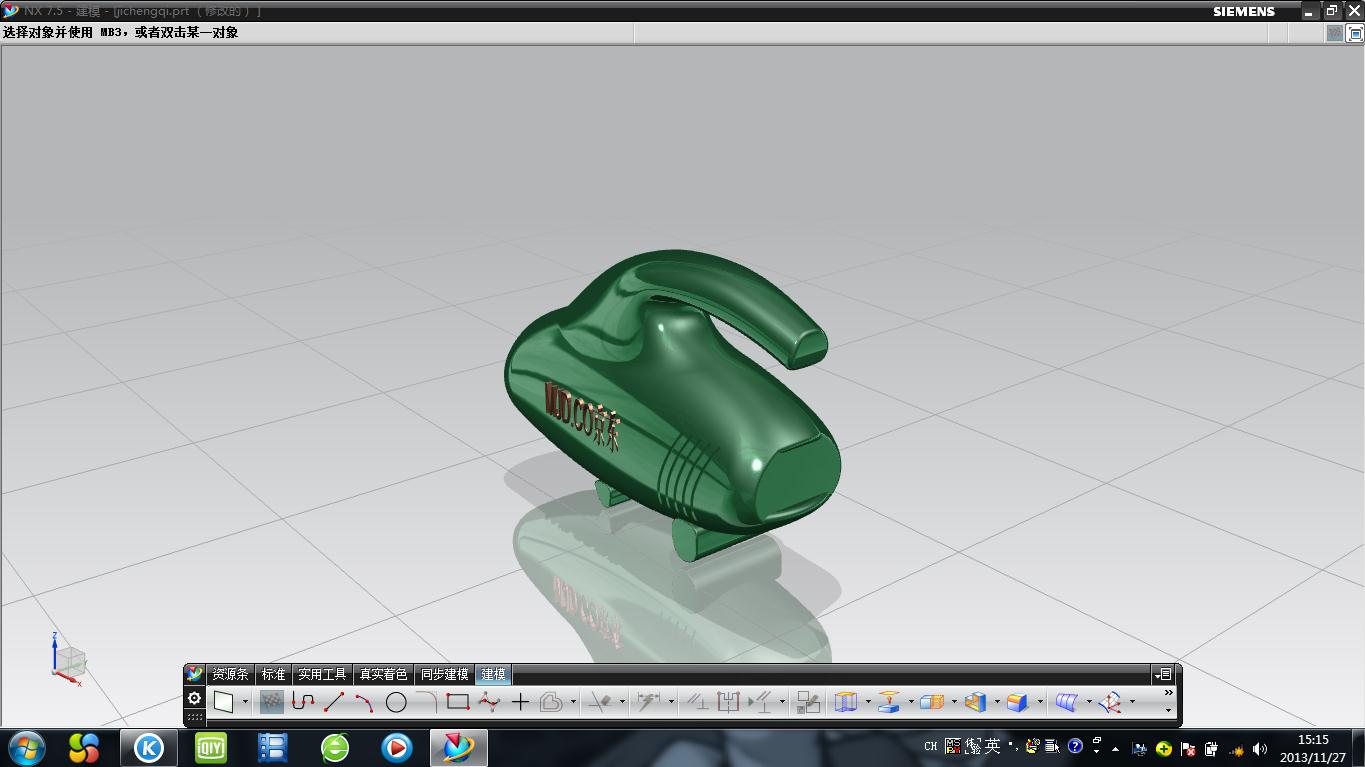Screen dimensions: 1365x767
Task: Select the Arc tool
Action: click(365, 702)
